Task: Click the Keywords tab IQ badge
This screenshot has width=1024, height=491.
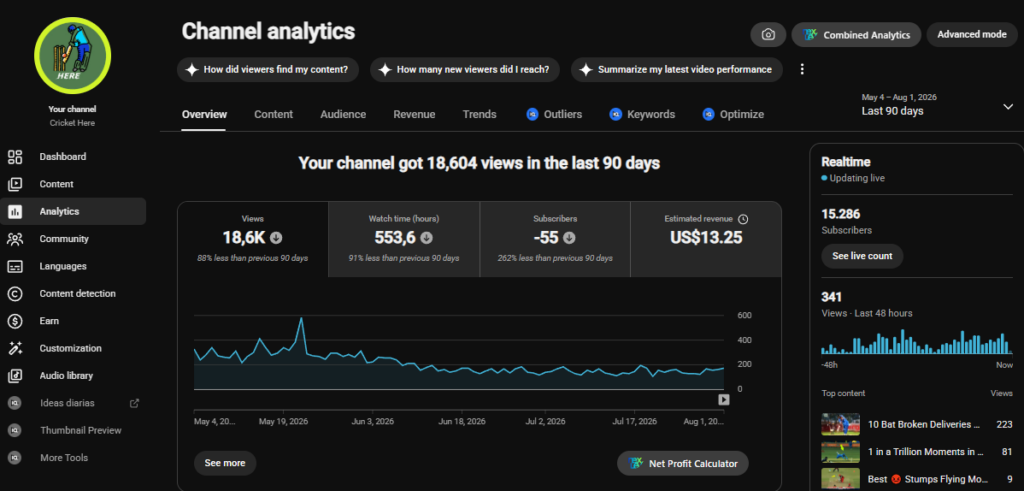Action: coord(615,114)
